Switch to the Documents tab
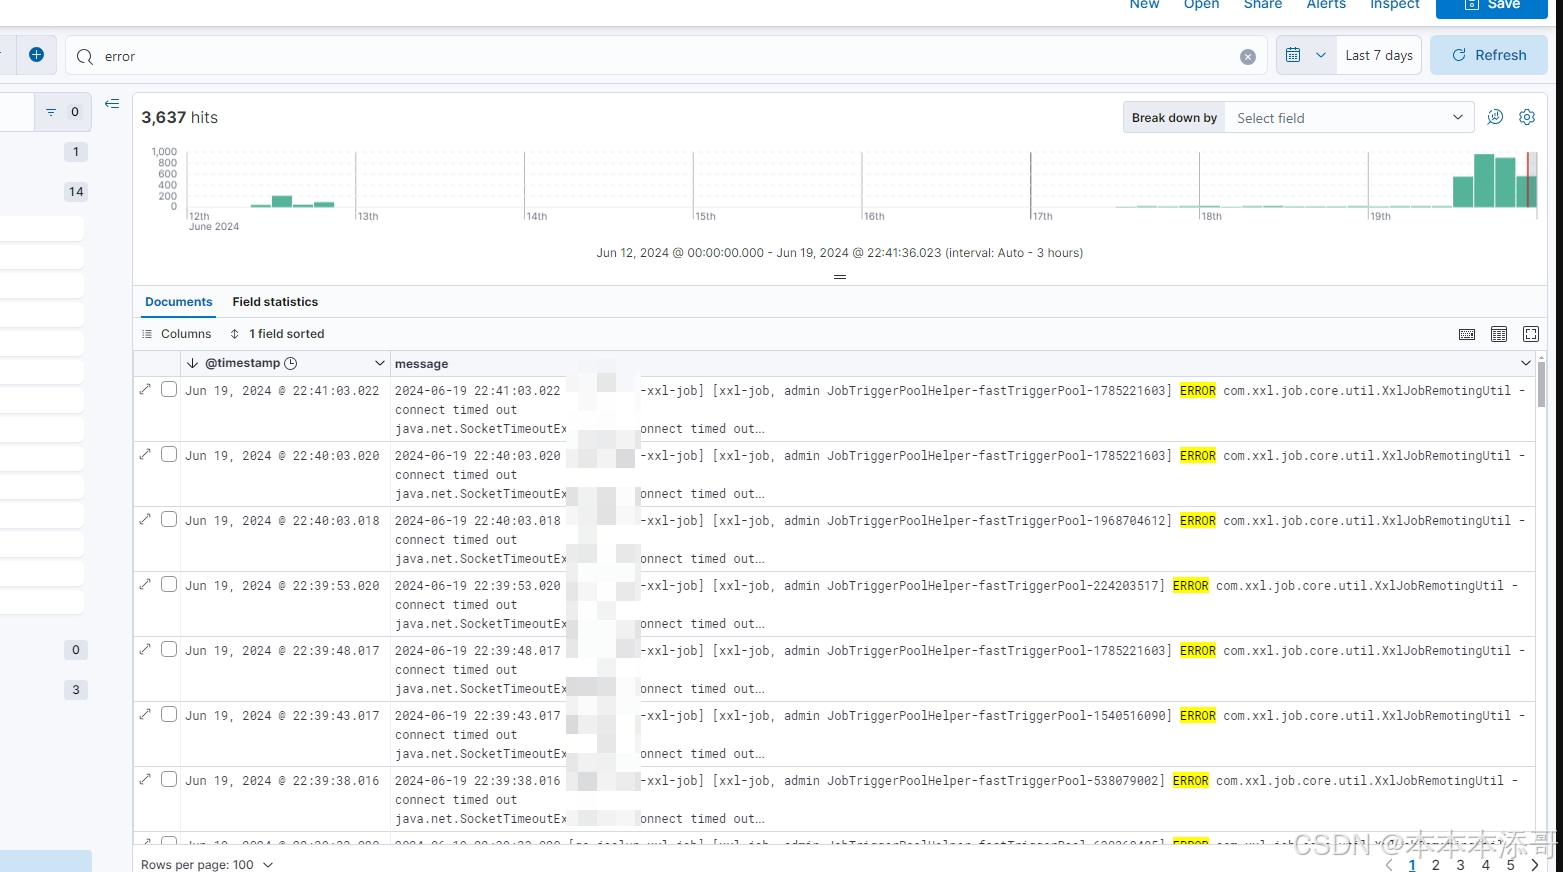Image resolution: width=1563 pixels, height=872 pixels. point(179,302)
